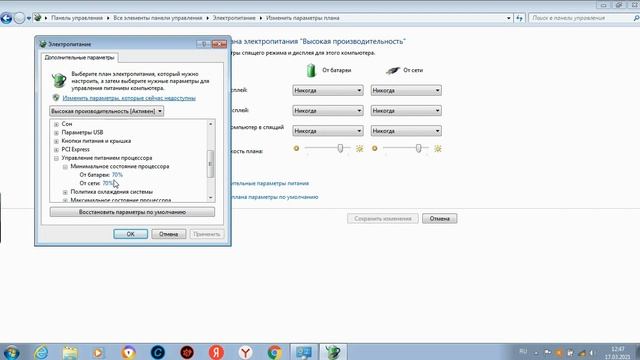Click Отмена in the Электропитание dialog
The width and height of the screenshot is (640, 360).
169,234
